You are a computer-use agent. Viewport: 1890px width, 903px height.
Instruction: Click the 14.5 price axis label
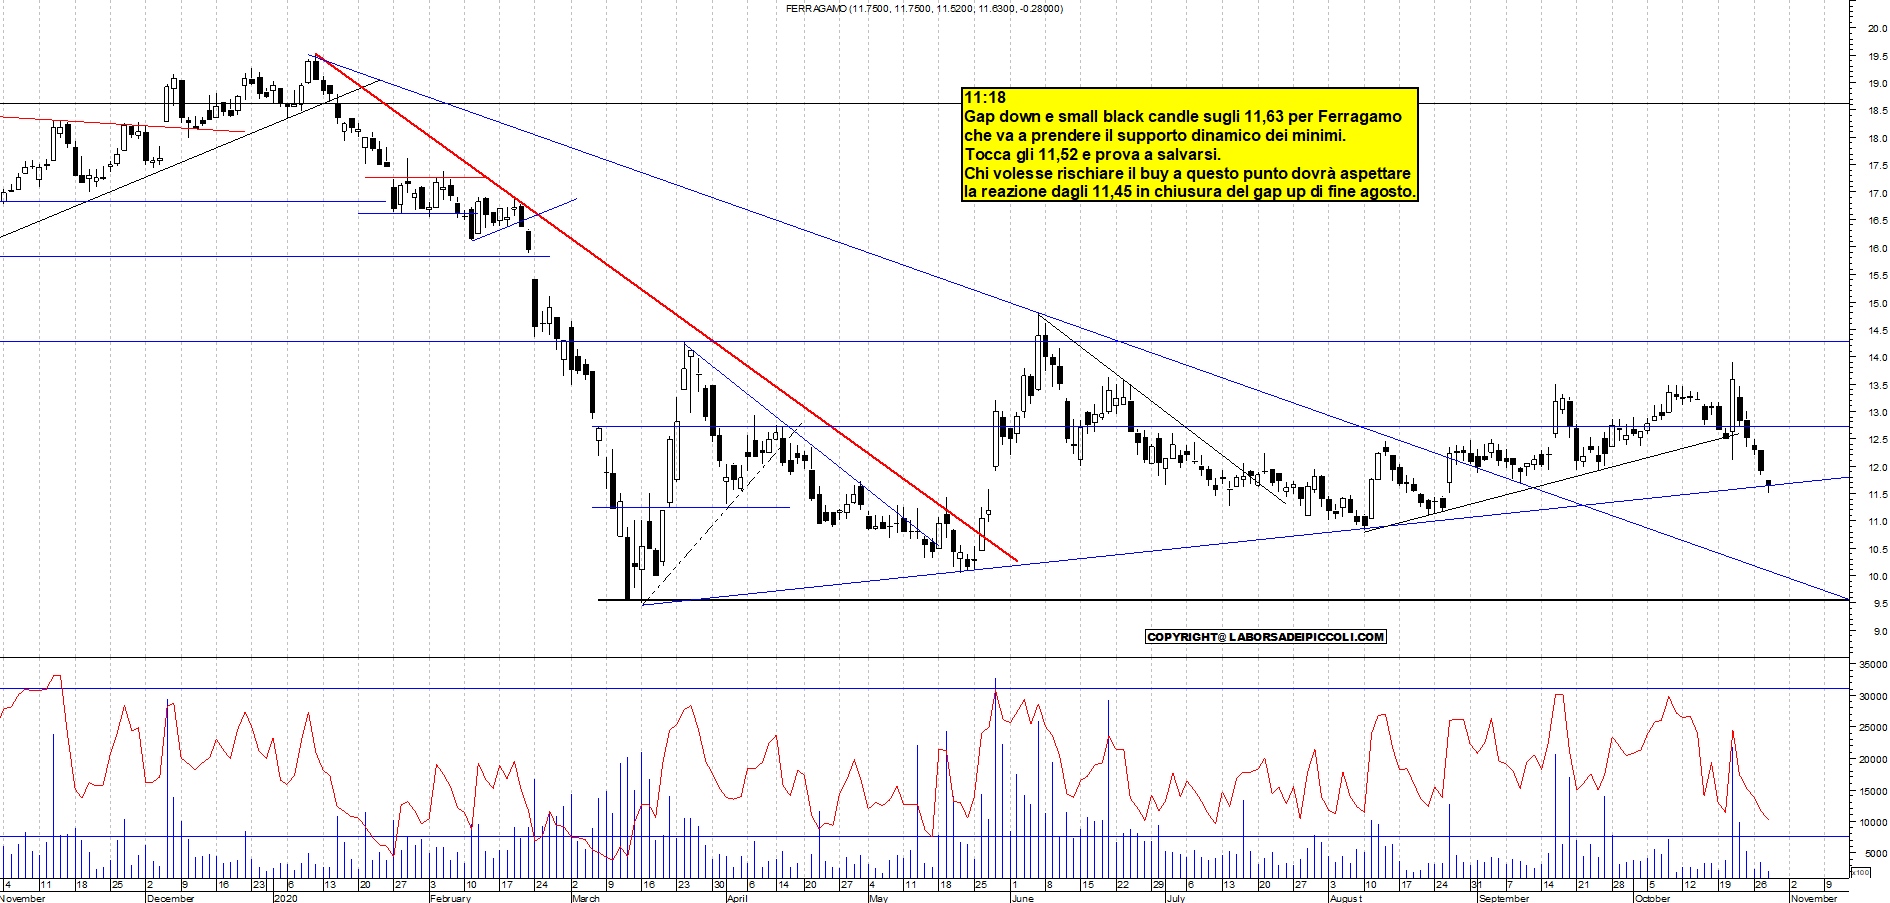[x=1877, y=331]
